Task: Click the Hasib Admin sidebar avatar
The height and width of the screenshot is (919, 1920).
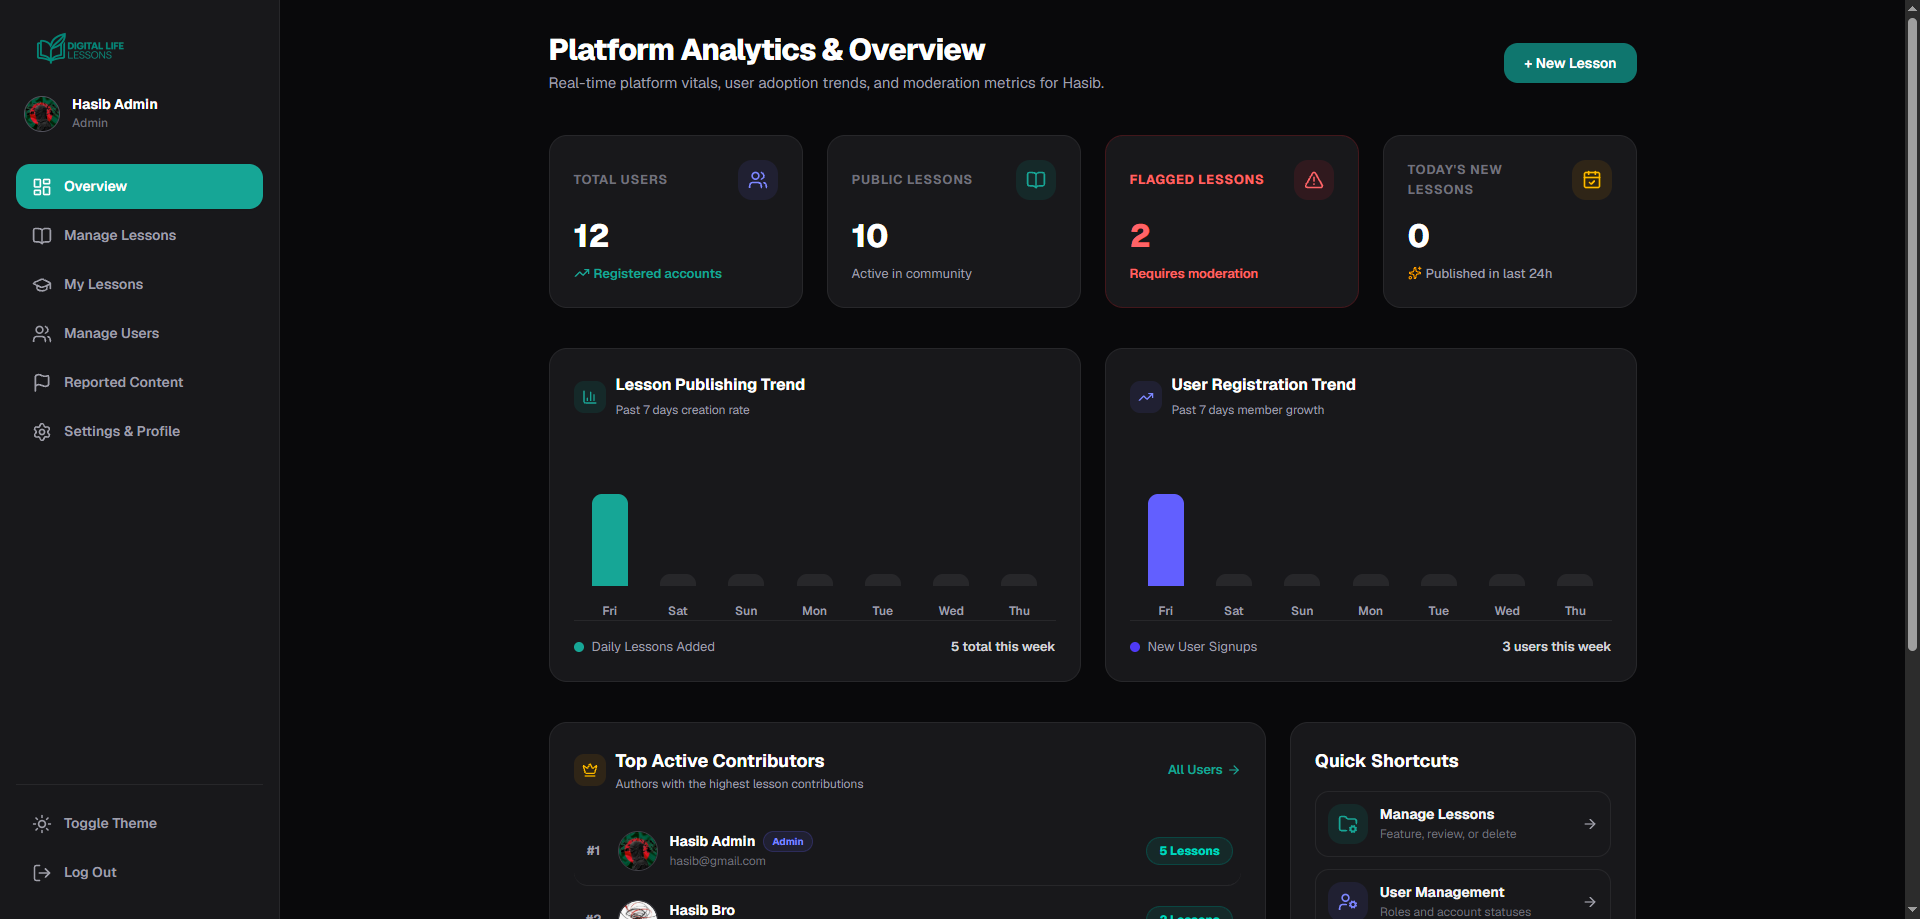Action: (42, 113)
